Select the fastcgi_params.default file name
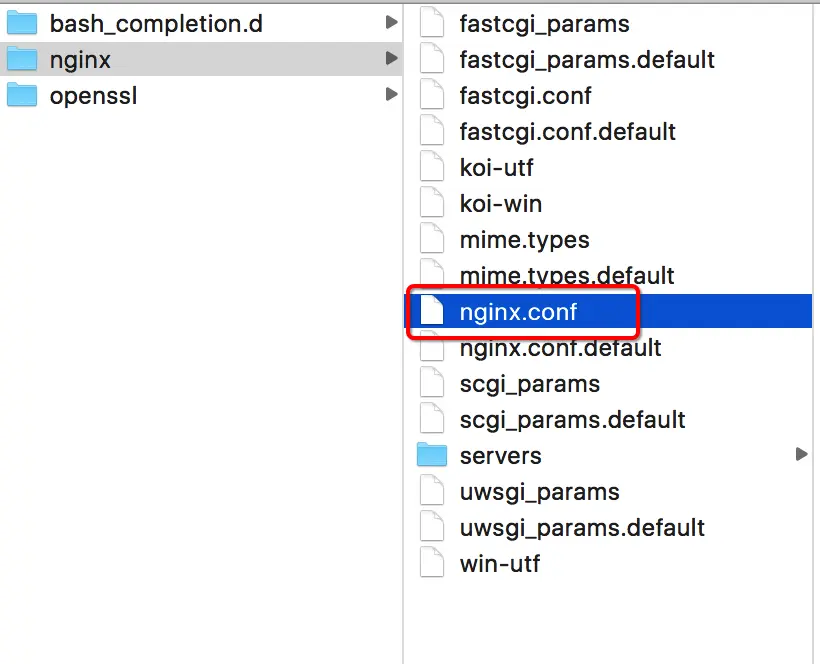 587,60
